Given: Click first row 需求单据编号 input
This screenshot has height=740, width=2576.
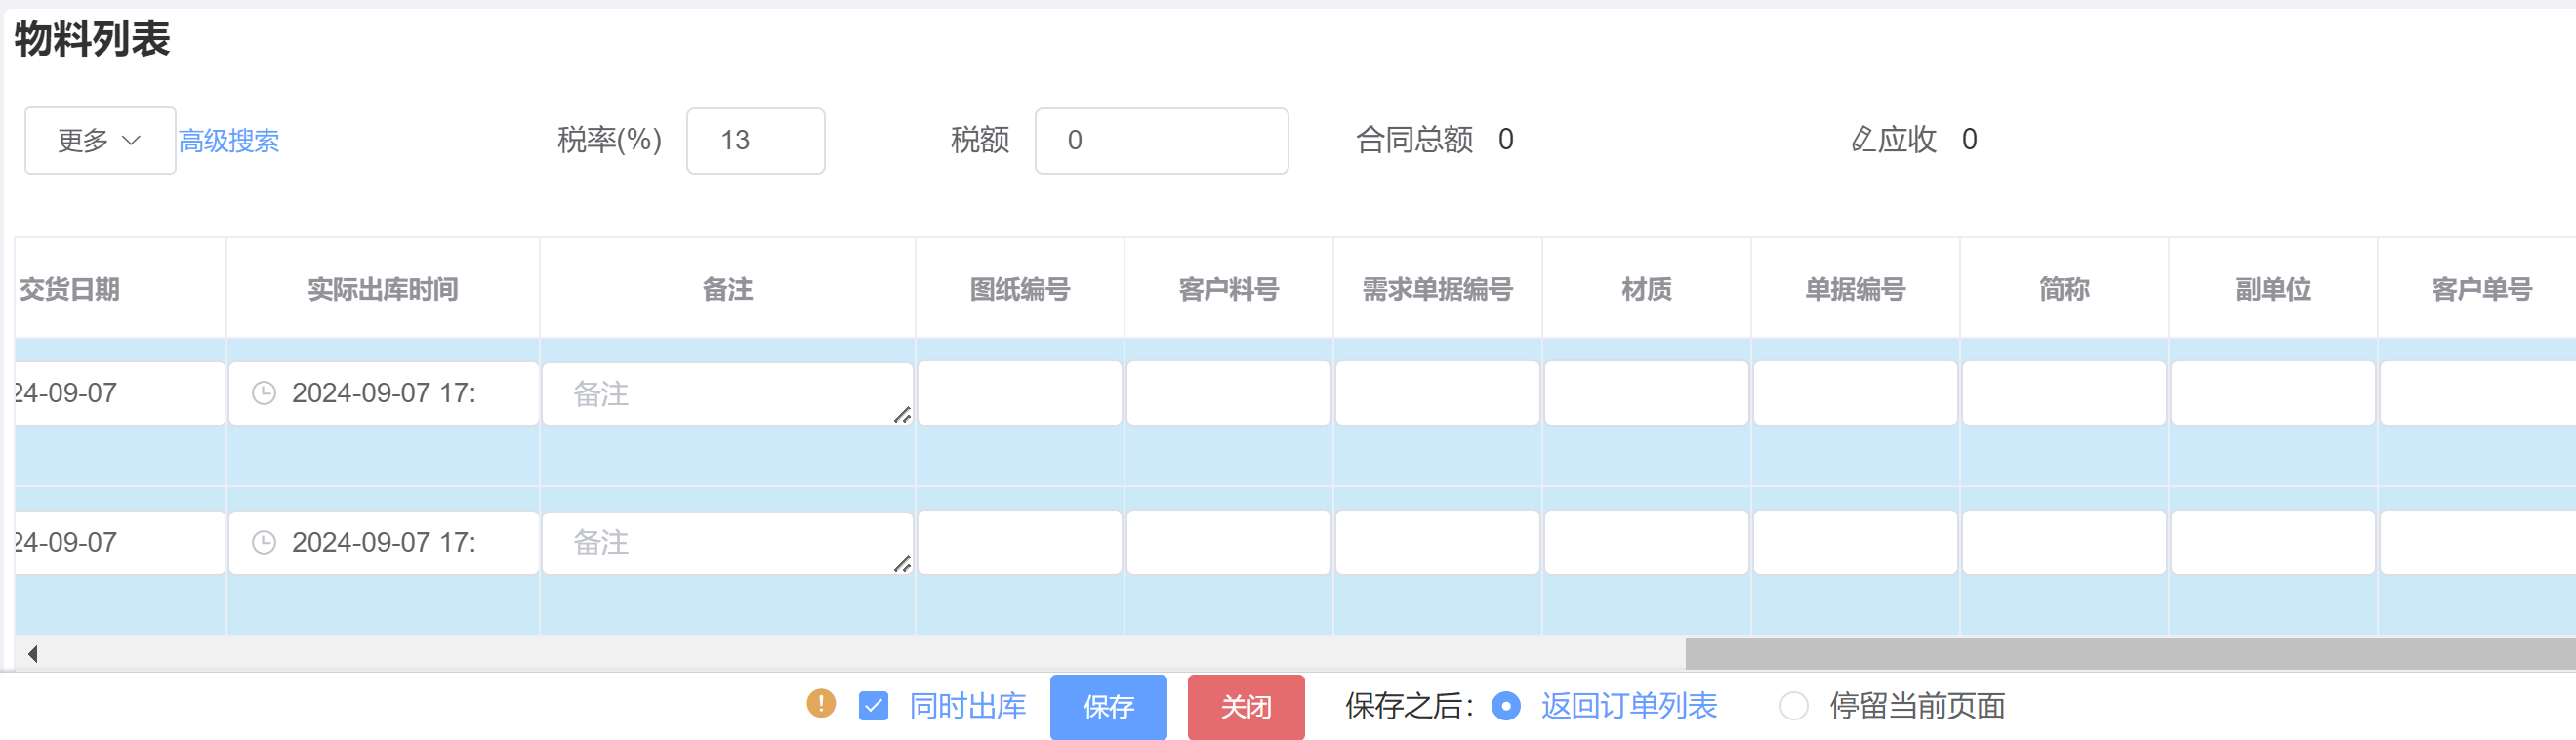Looking at the screenshot, I should click(x=1438, y=393).
